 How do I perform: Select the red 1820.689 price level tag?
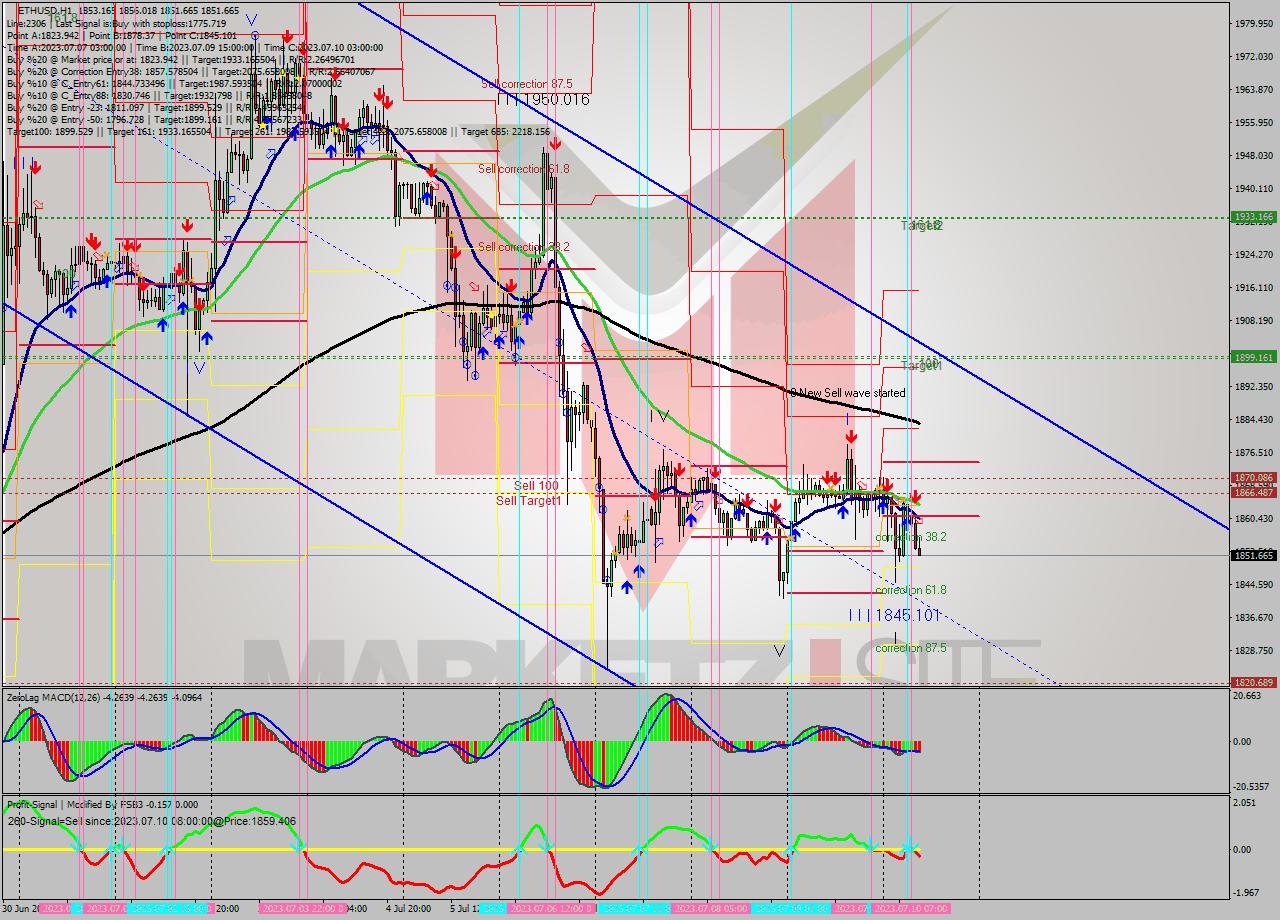[1252, 683]
